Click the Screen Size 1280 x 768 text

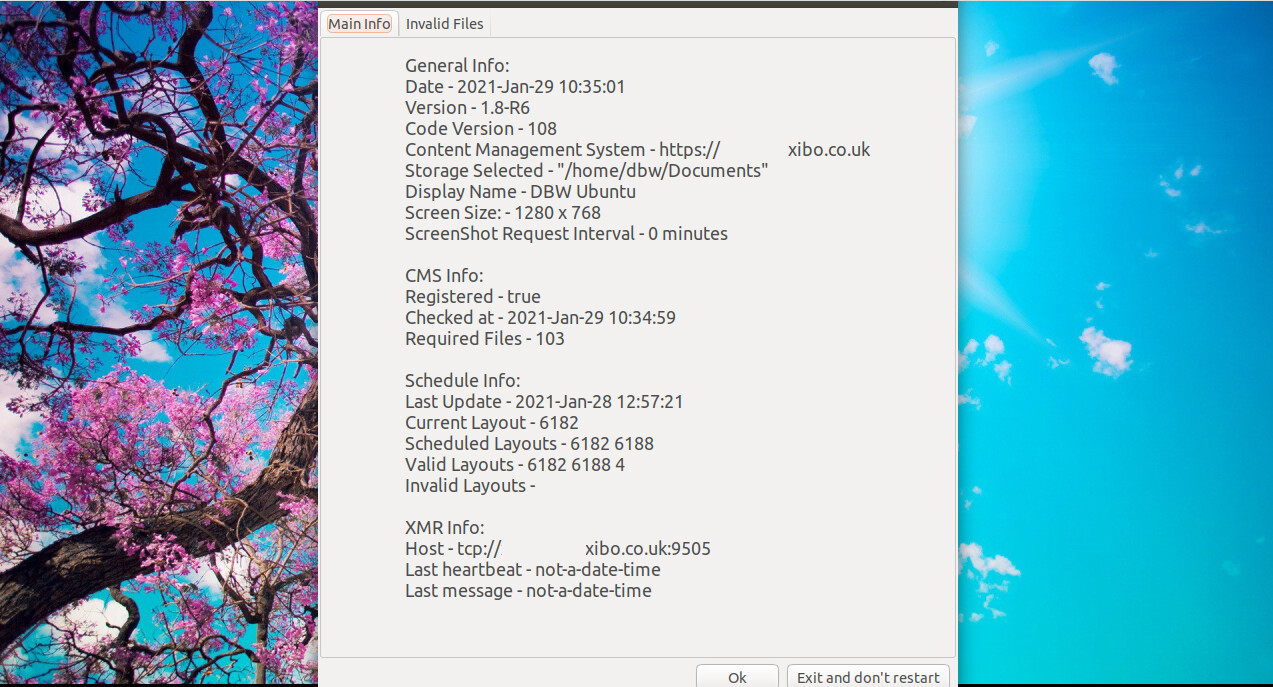pyautogui.click(x=502, y=213)
